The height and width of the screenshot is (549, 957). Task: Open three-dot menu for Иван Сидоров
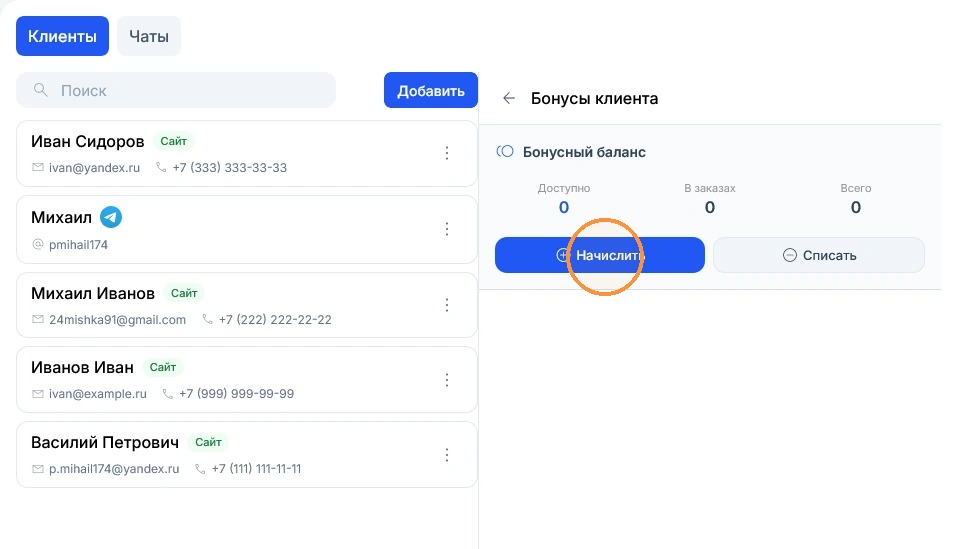pyautogui.click(x=447, y=153)
